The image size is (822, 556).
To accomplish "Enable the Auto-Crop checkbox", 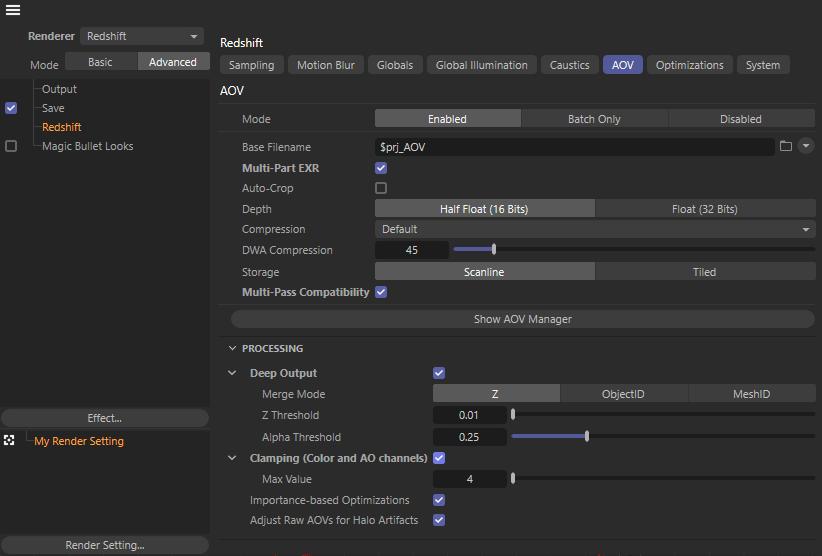I will (381, 188).
